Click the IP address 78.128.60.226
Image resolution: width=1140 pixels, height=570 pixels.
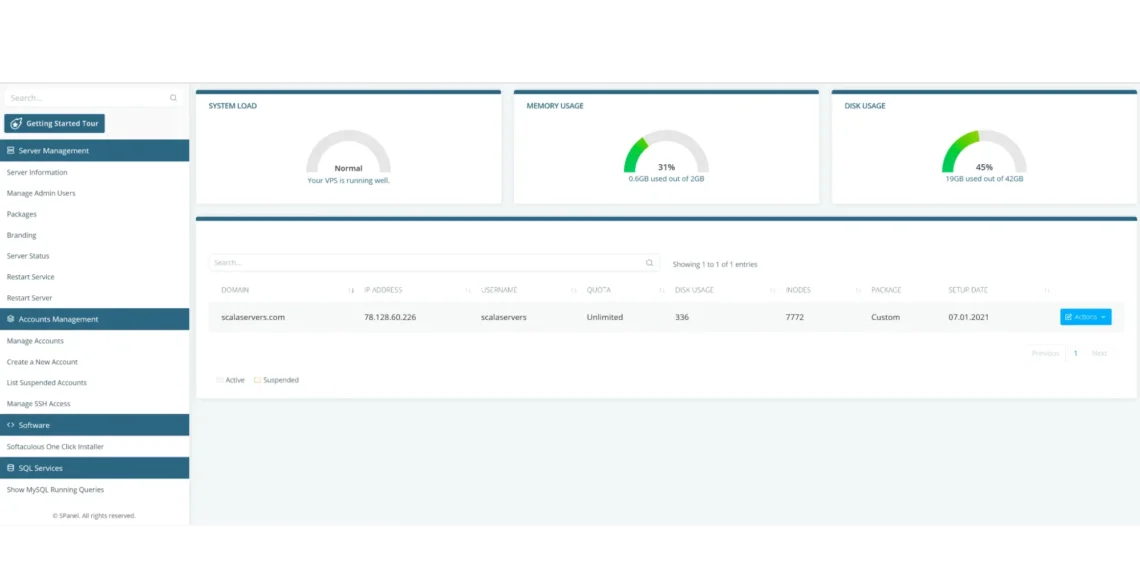[x=390, y=318]
